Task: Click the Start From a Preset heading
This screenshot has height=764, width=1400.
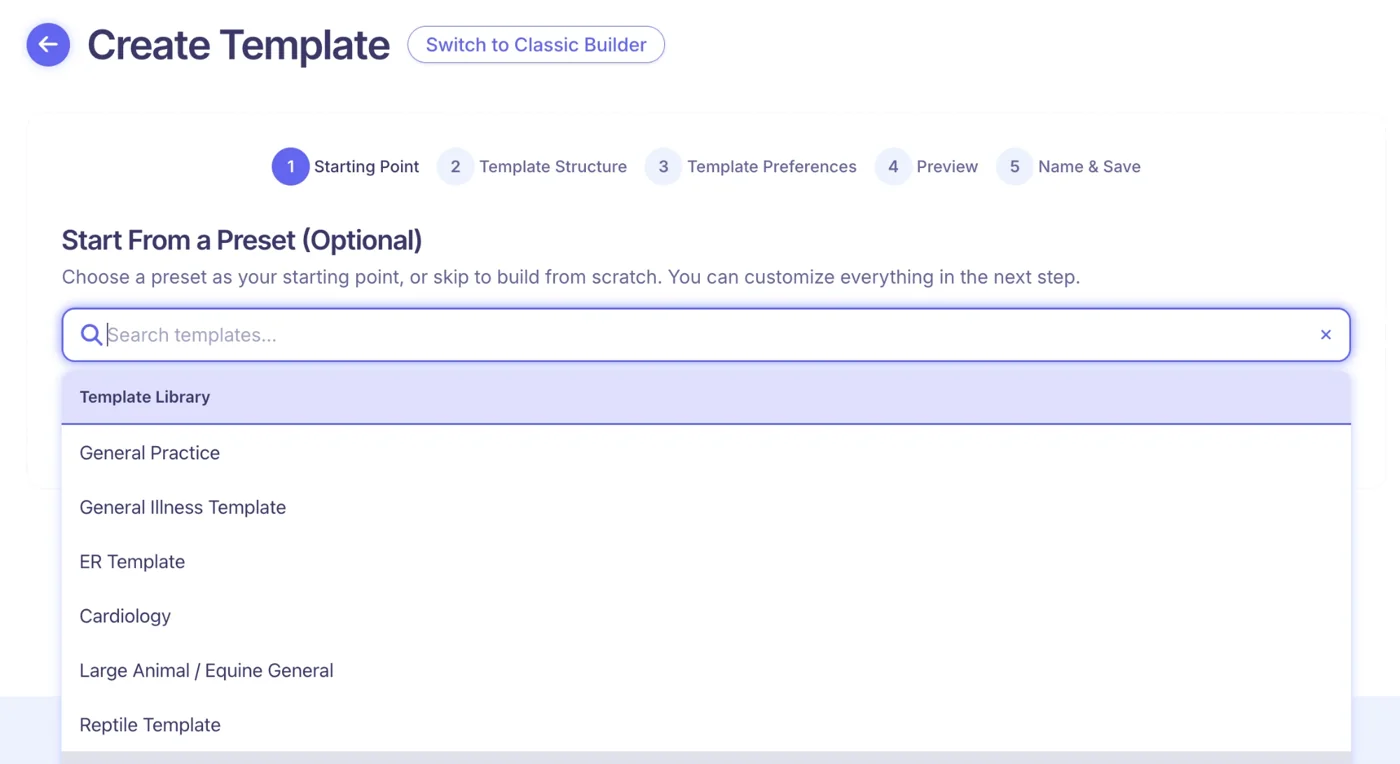Action: click(242, 240)
